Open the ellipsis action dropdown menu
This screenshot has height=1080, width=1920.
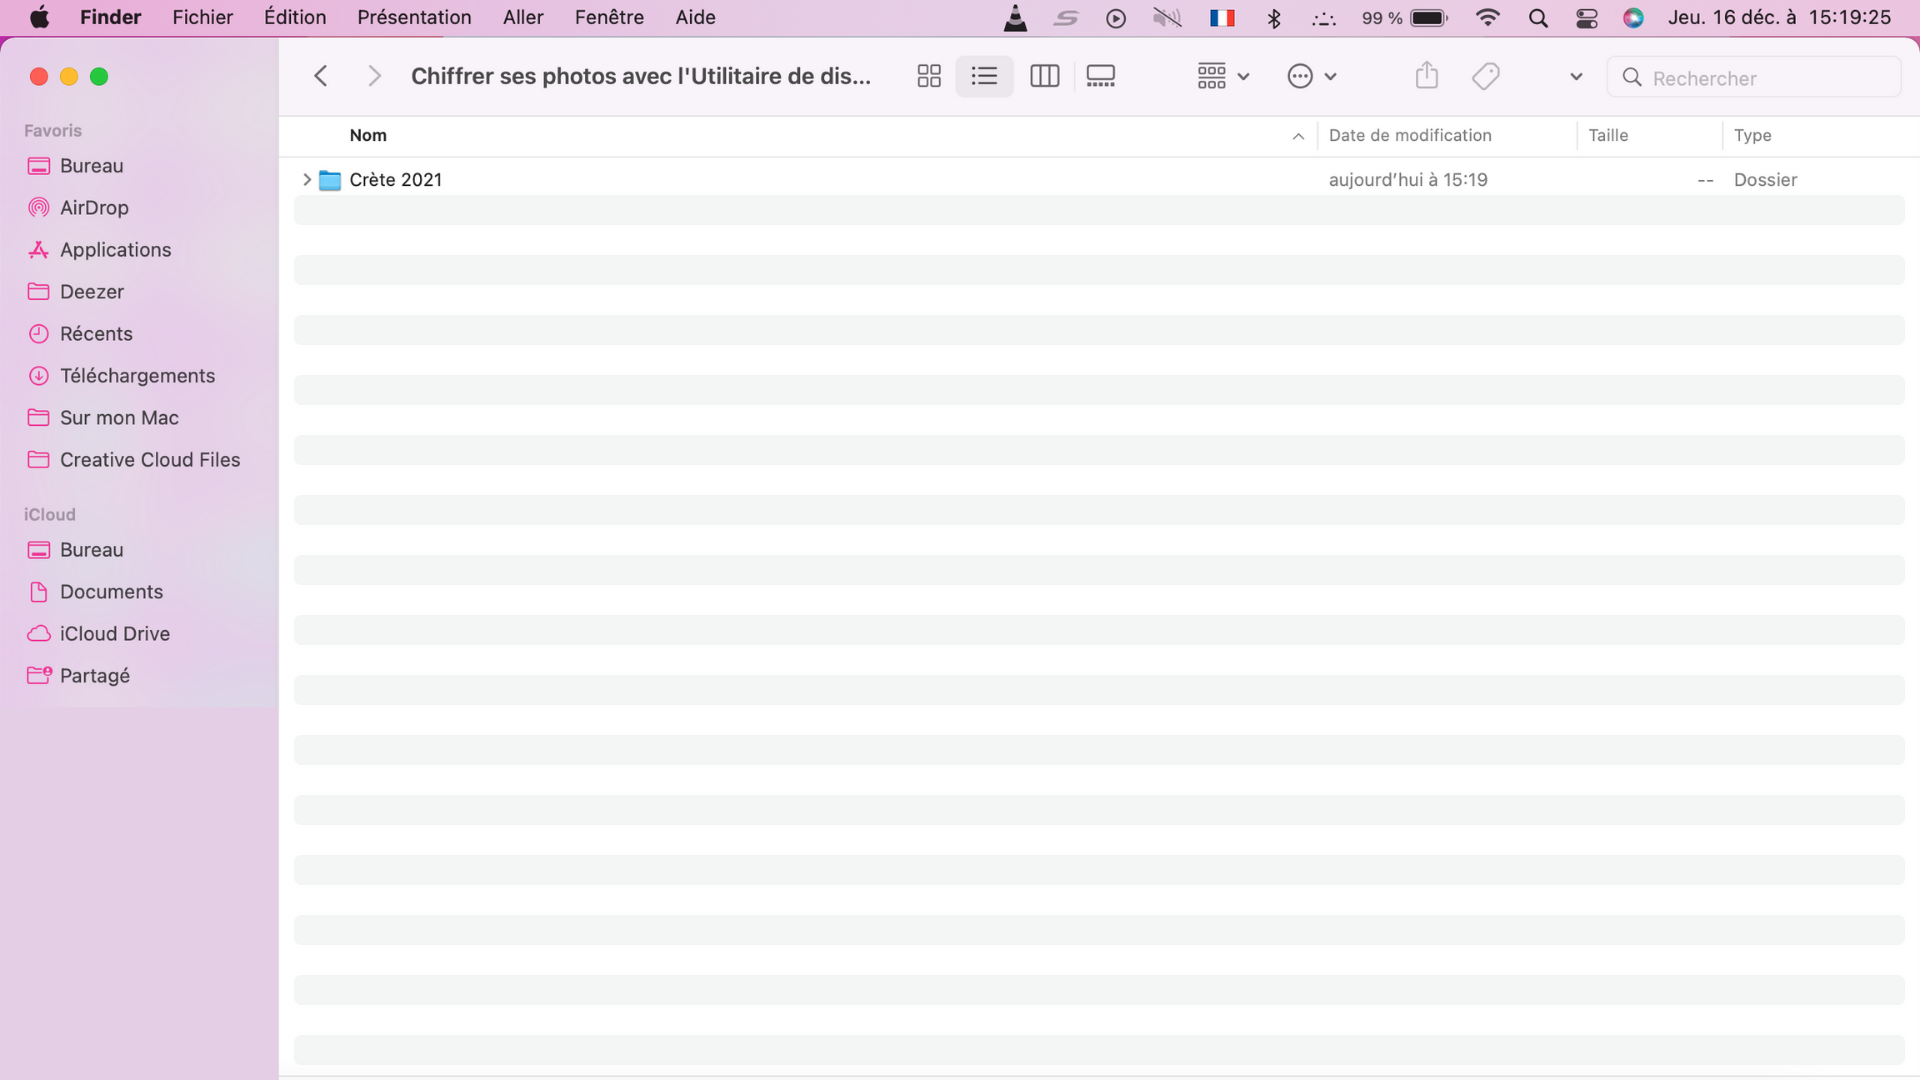tap(1311, 76)
